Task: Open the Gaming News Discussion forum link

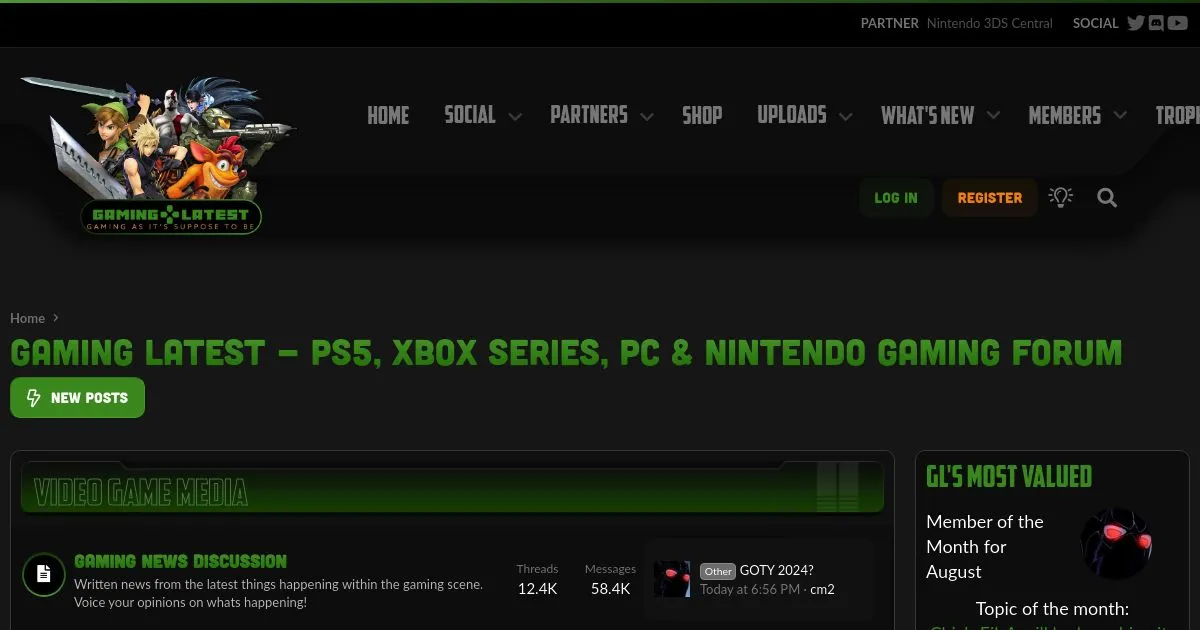Action: (180, 561)
